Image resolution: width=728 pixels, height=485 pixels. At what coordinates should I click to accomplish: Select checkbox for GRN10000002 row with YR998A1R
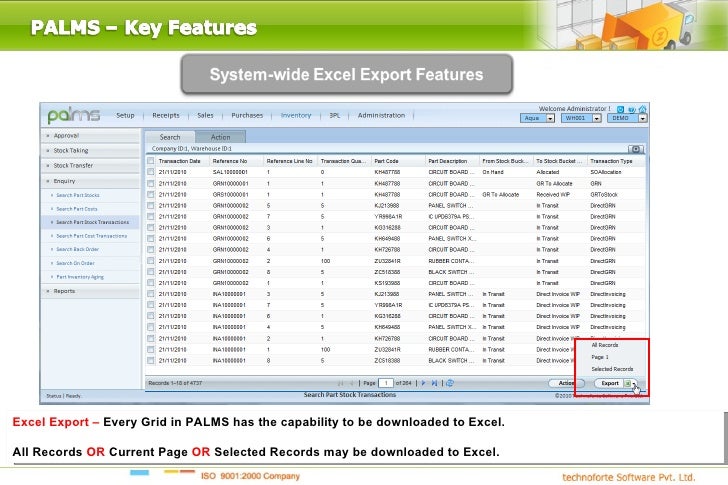pos(150,217)
